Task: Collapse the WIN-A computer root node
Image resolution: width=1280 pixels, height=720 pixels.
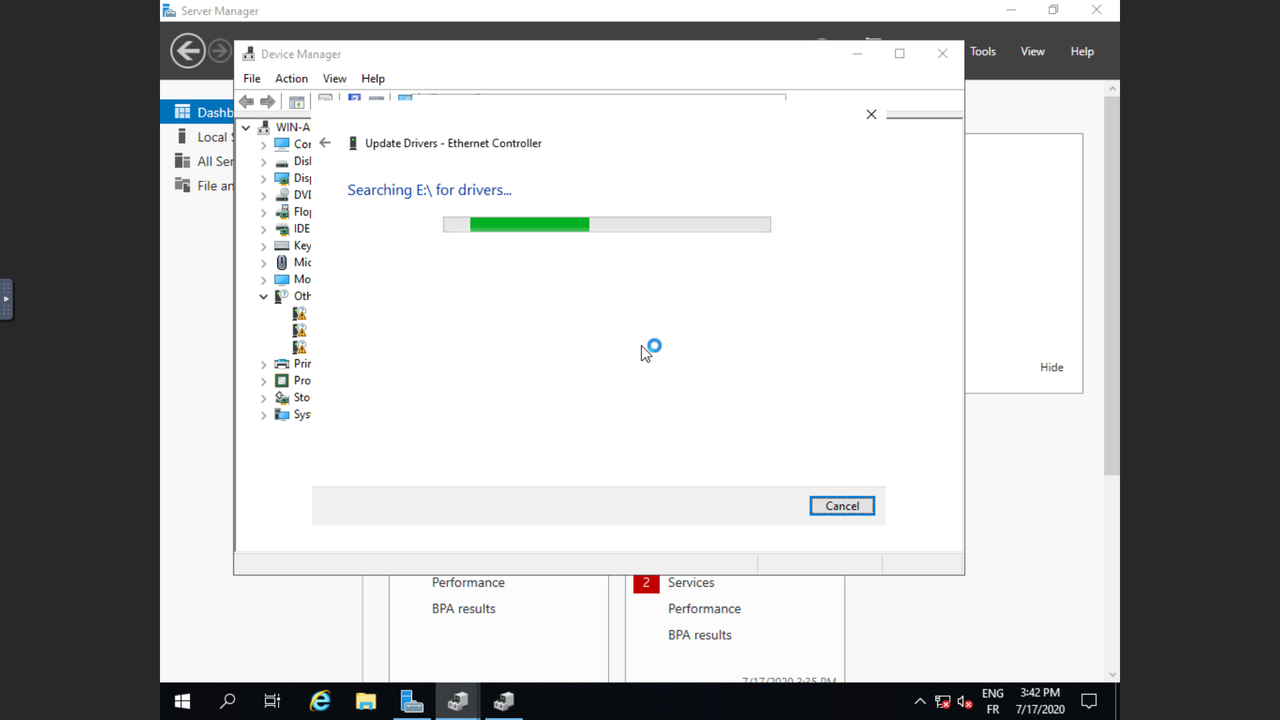Action: click(x=246, y=128)
